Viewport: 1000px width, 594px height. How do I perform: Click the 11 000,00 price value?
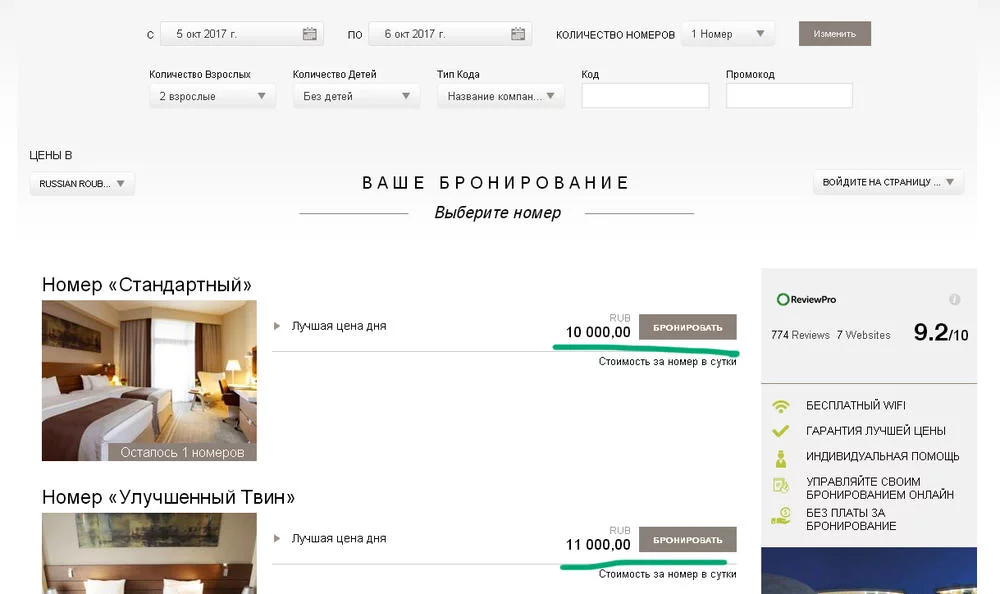[x=598, y=545]
